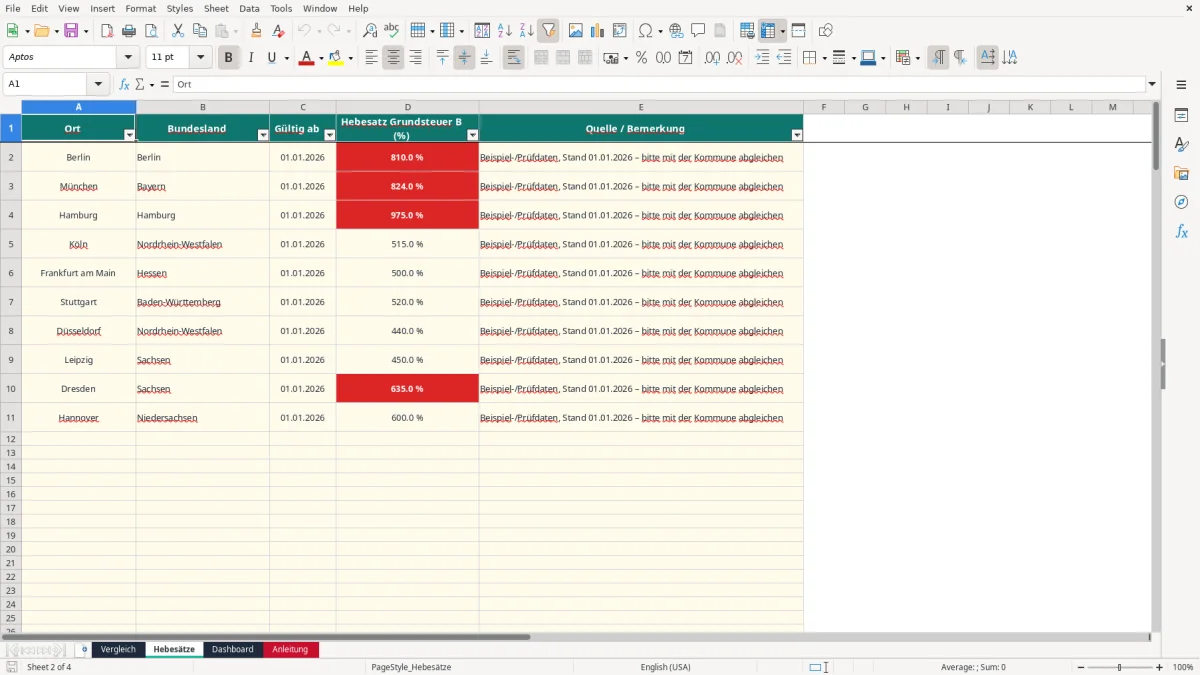Toggle Freeze Rows and Columns

click(x=768, y=31)
